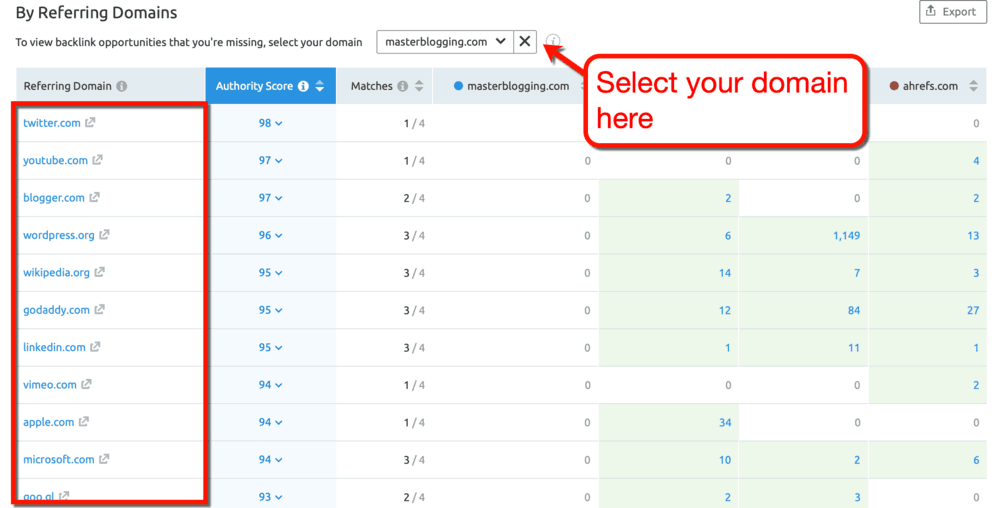Click 10 backlinks value in microsoft.com row
Image resolution: width=1000 pixels, height=508 pixels.
725,460
